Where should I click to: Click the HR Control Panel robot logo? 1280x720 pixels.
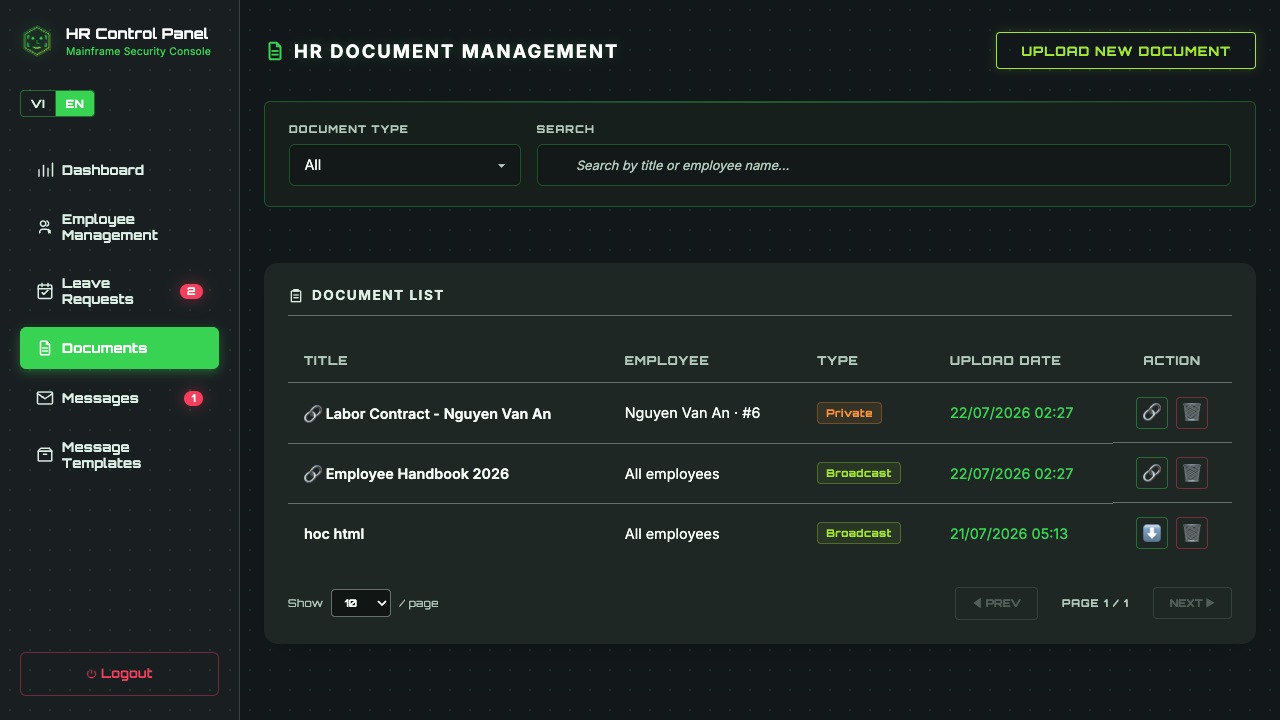(37, 41)
